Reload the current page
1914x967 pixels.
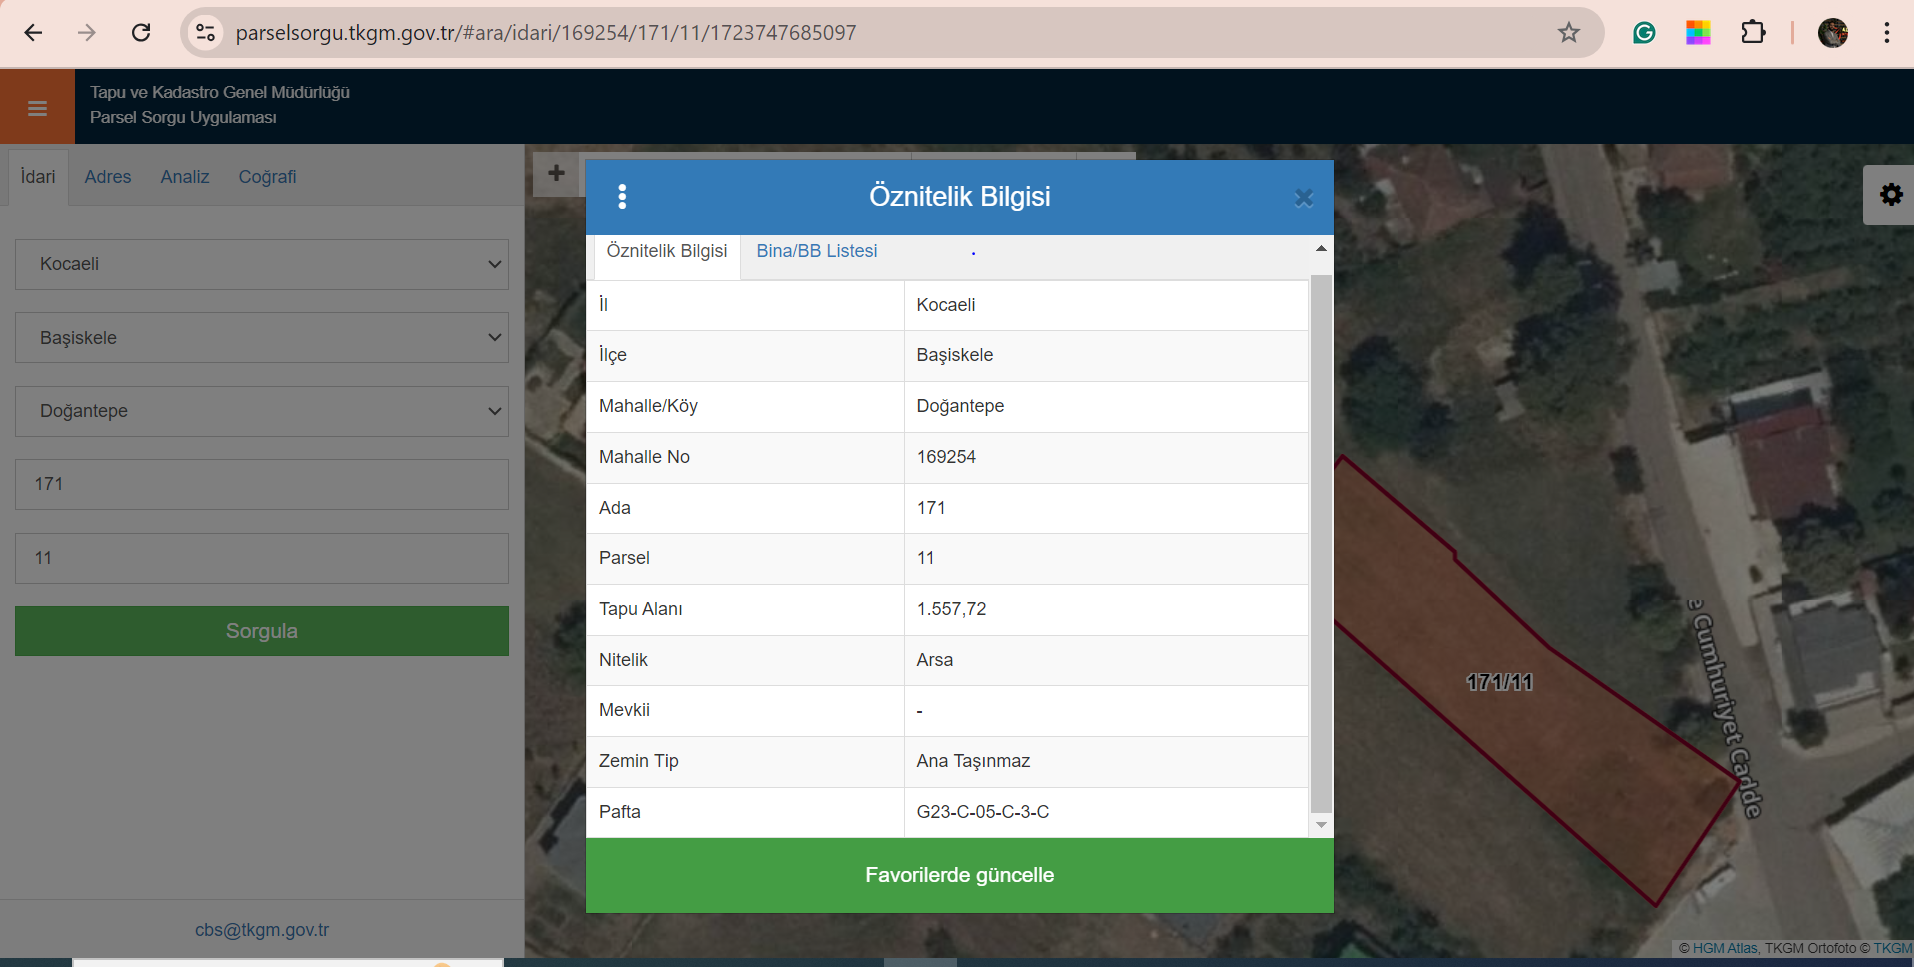(x=141, y=33)
